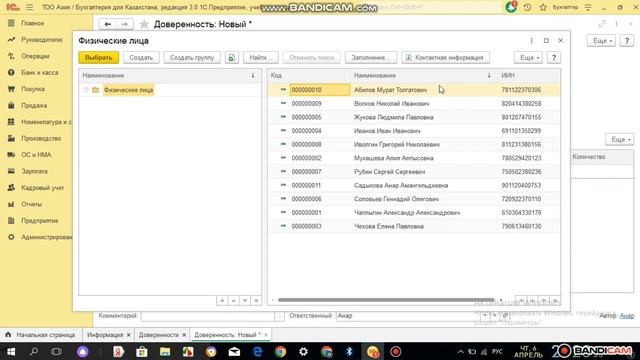Close the Доверенность: Новый tab
This screenshot has width=640, height=360.
click(x=266, y=335)
